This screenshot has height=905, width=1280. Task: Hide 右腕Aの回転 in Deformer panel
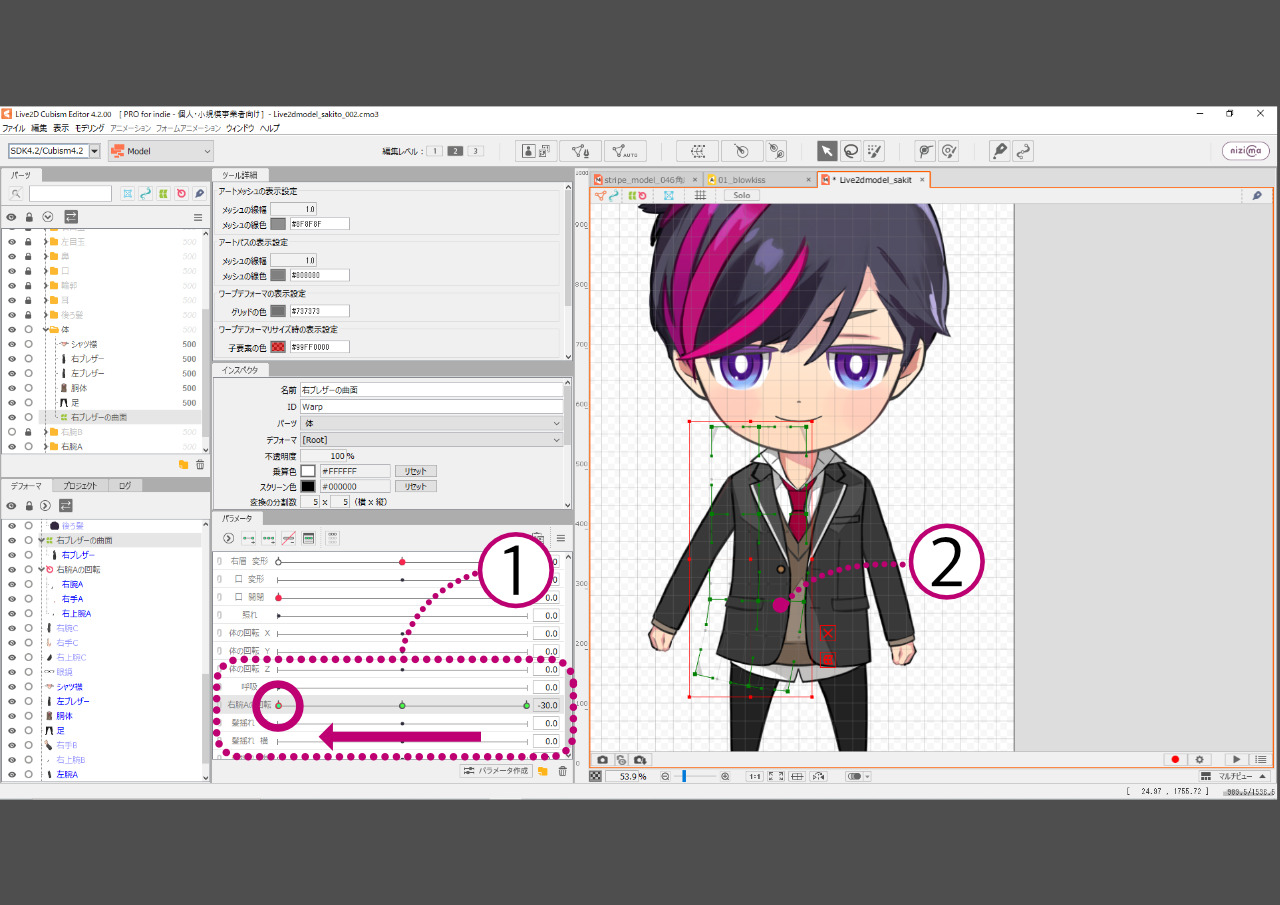[x=11, y=569]
